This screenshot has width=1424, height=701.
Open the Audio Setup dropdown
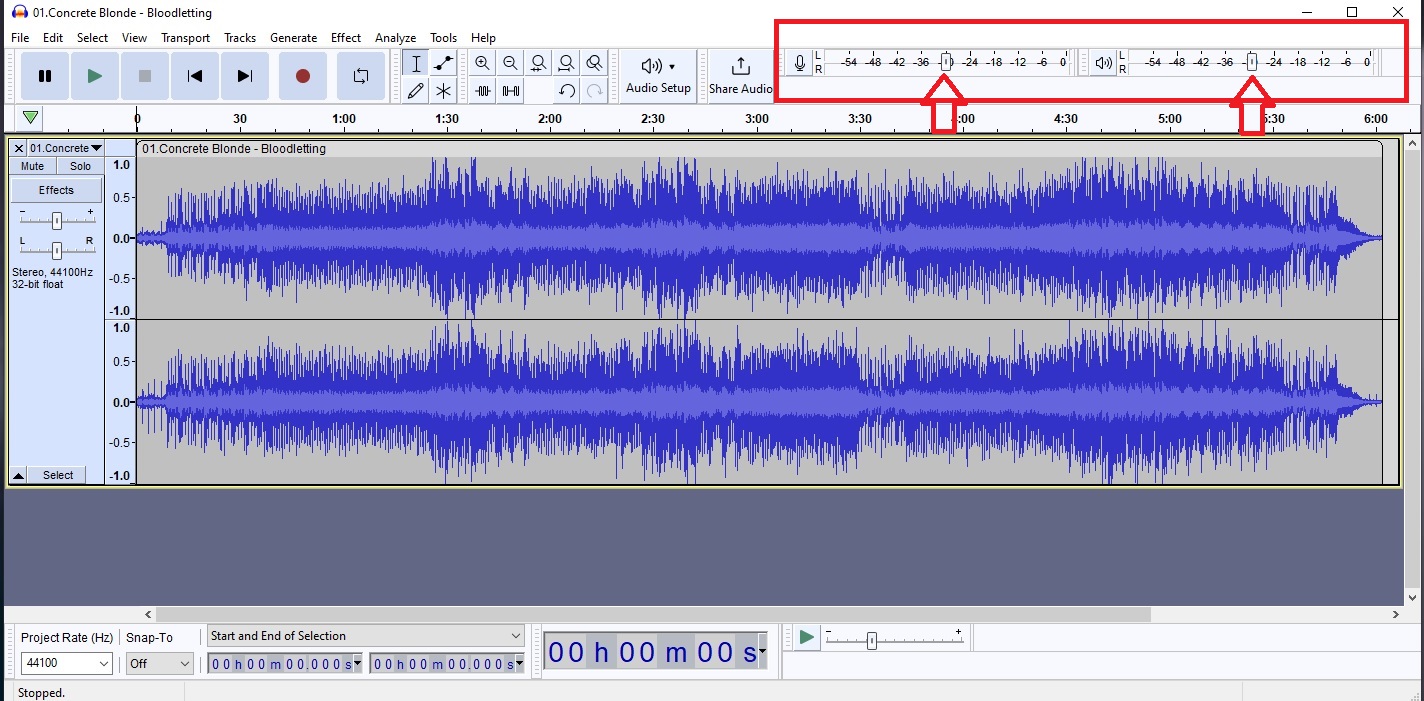(x=658, y=76)
